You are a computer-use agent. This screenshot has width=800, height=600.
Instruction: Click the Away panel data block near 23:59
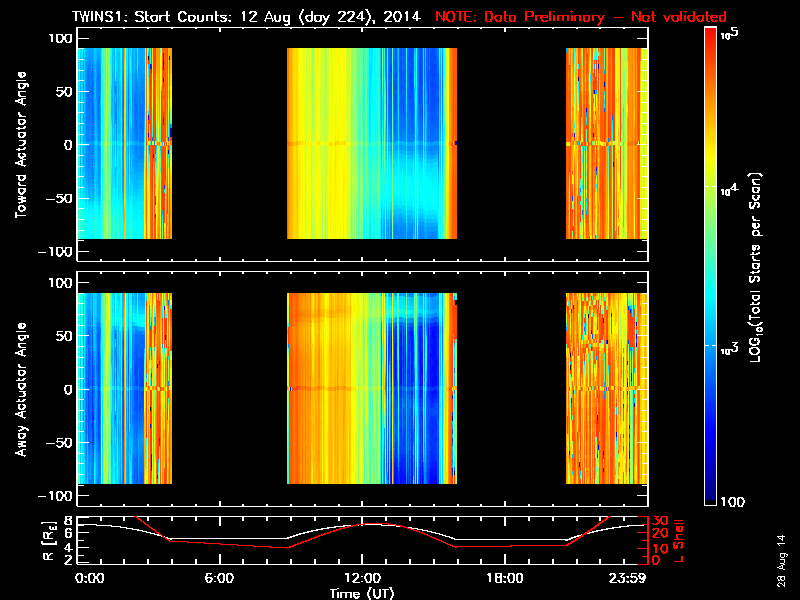tap(607, 388)
